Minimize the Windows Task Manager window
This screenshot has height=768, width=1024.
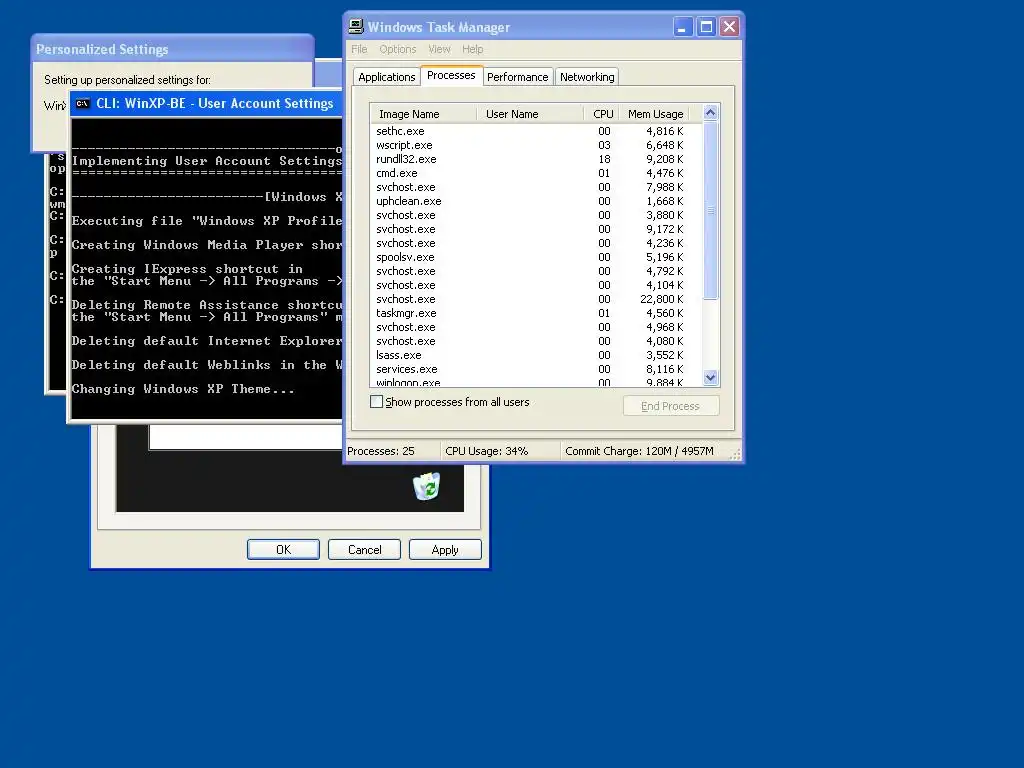(x=682, y=27)
